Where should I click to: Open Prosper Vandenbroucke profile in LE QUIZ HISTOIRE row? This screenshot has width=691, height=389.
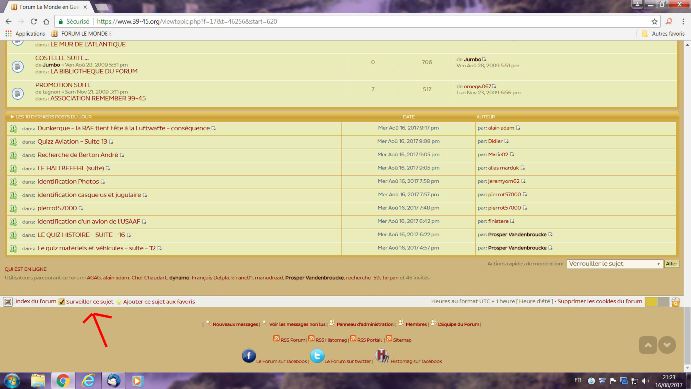pyautogui.click(x=517, y=234)
